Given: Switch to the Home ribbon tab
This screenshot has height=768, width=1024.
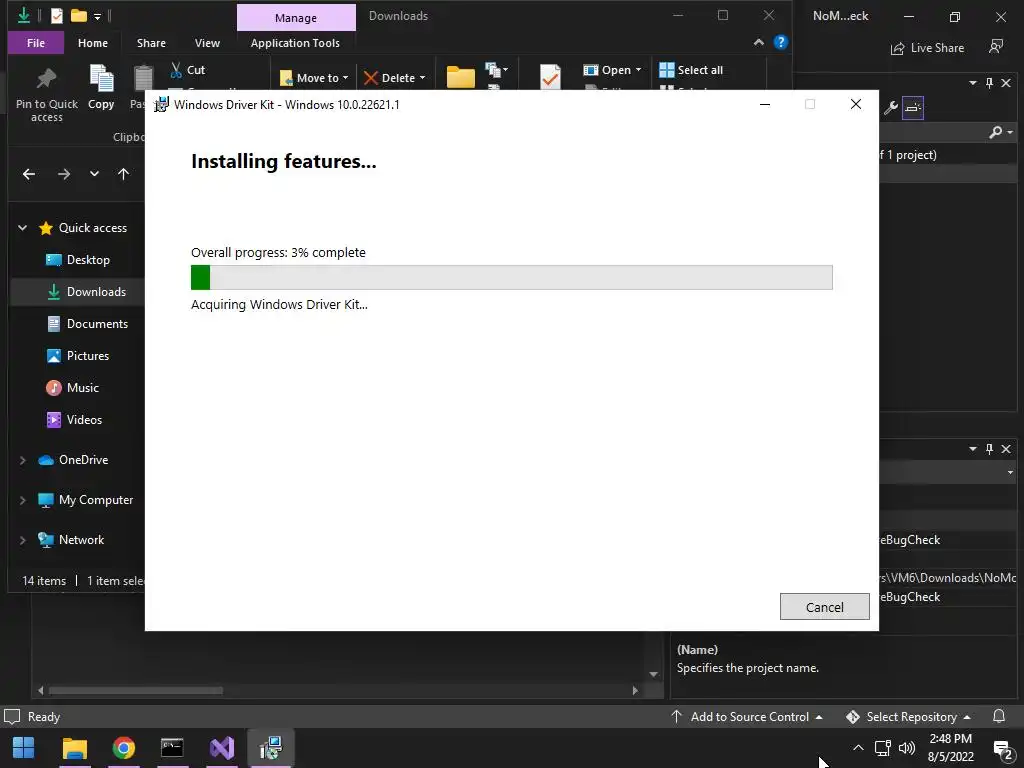Looking at the screenshot, I should pos(93,43).
